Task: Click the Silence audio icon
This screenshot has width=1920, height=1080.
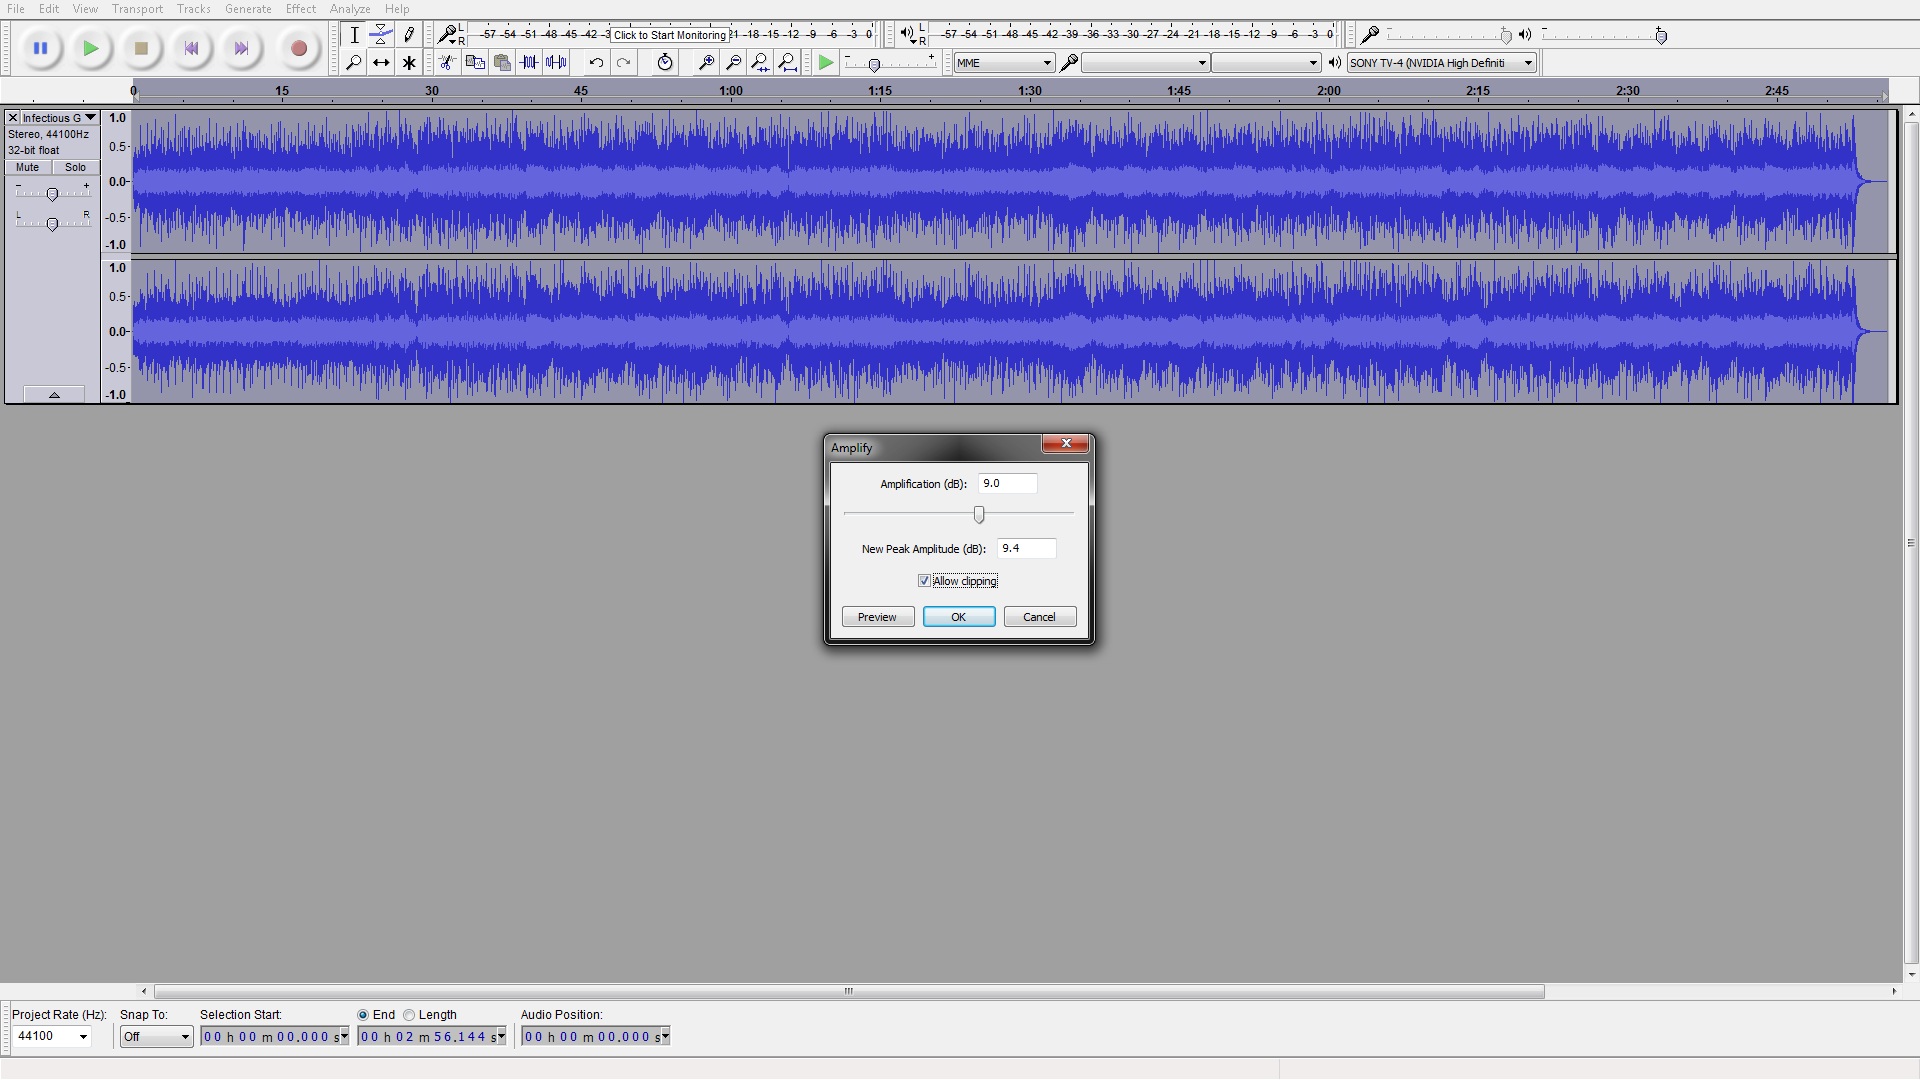Action: coord(556,63)
